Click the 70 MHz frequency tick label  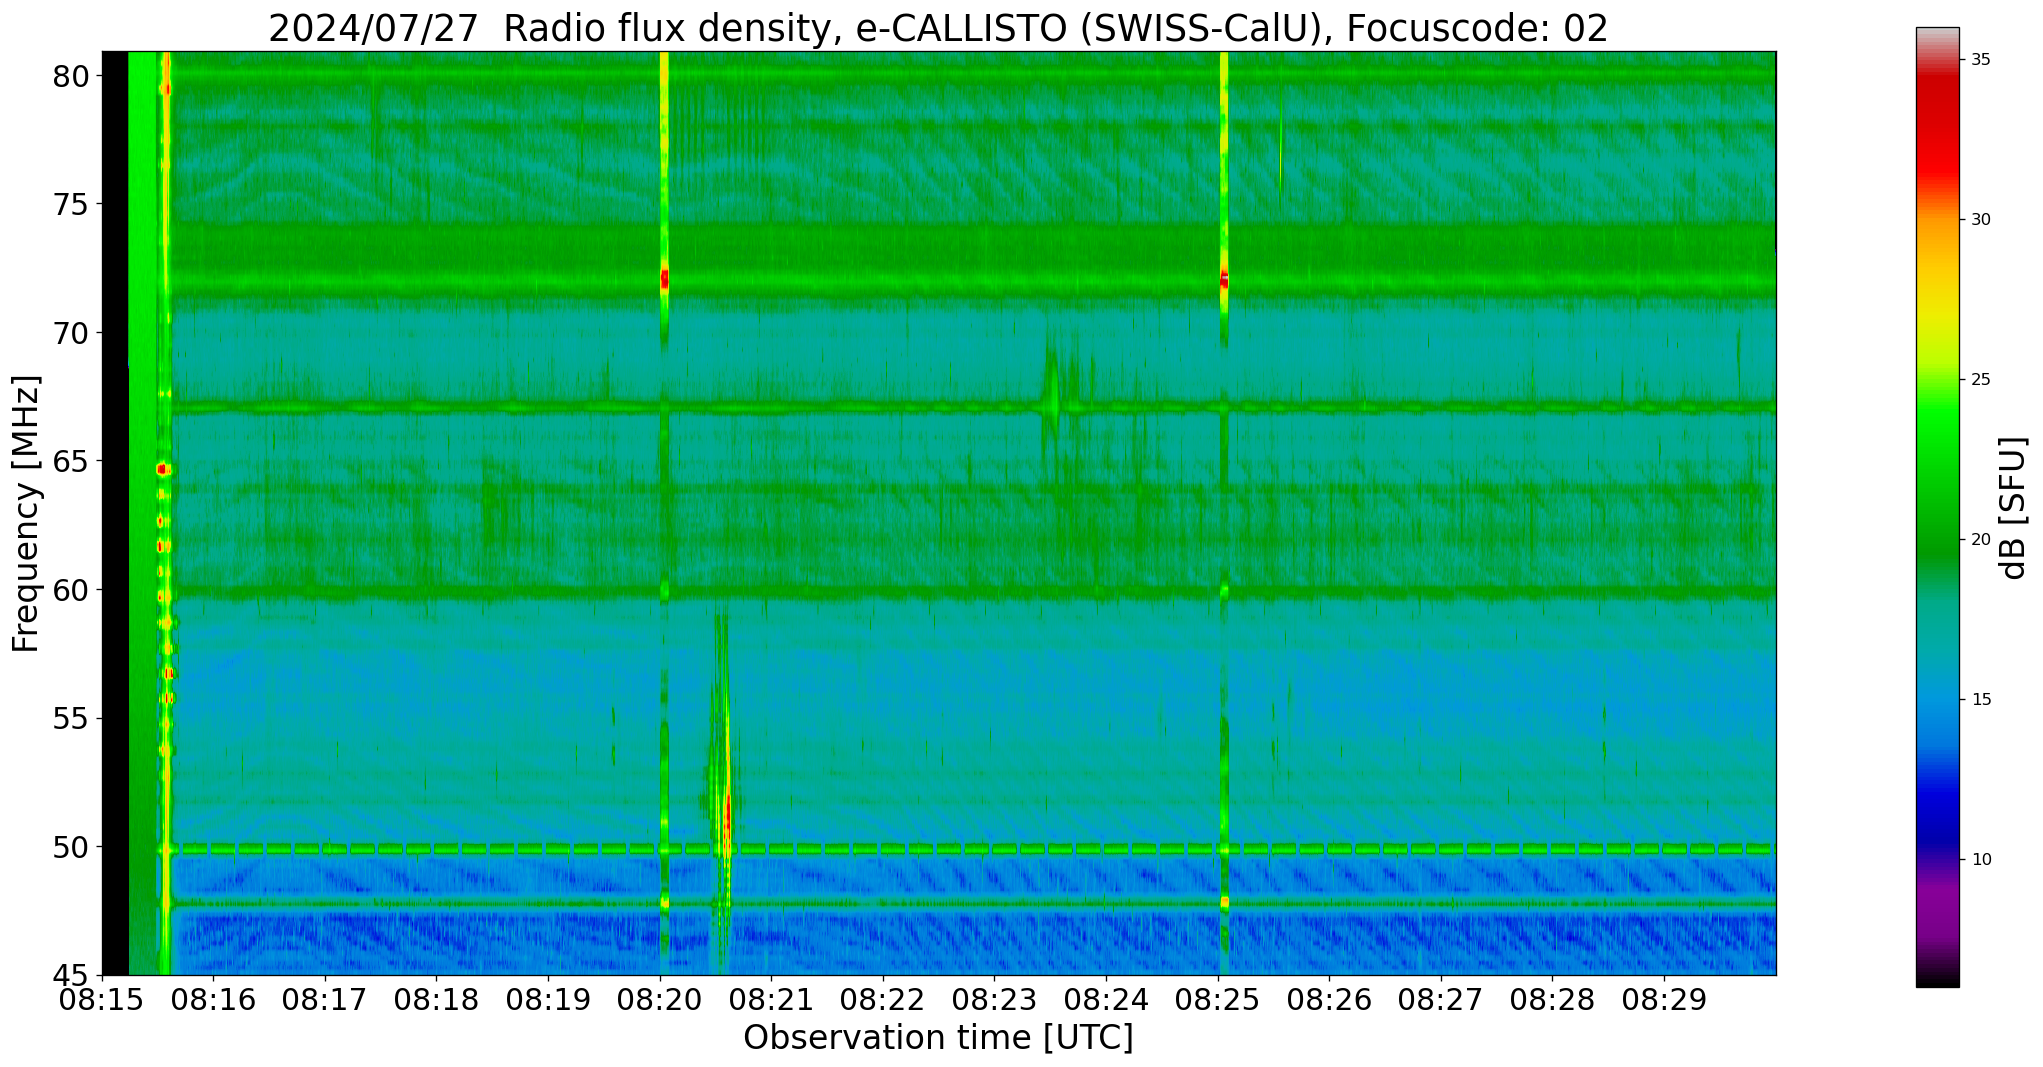(71, 333)
